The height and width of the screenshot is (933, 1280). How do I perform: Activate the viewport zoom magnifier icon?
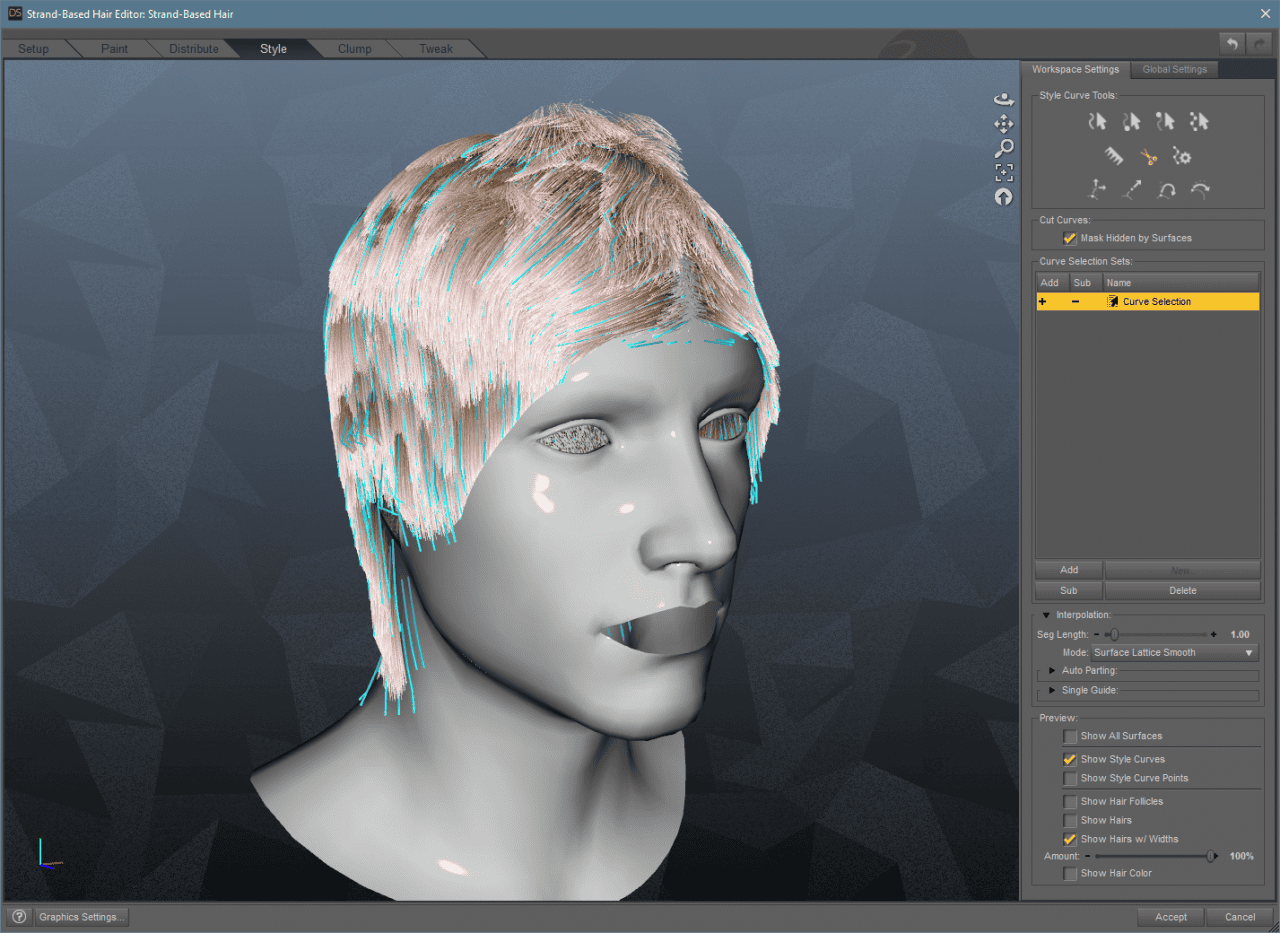1004,147
